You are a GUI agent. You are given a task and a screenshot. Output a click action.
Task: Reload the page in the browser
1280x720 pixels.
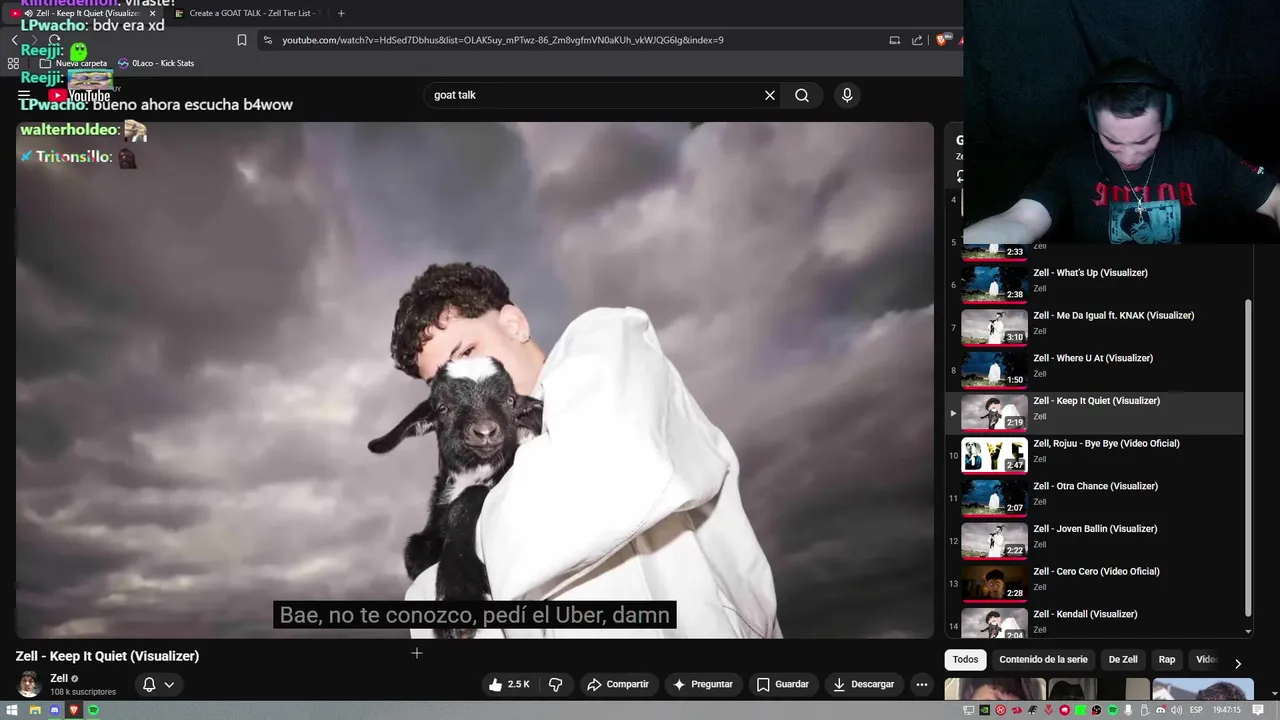pyautogui.click(x=54, y=40)
